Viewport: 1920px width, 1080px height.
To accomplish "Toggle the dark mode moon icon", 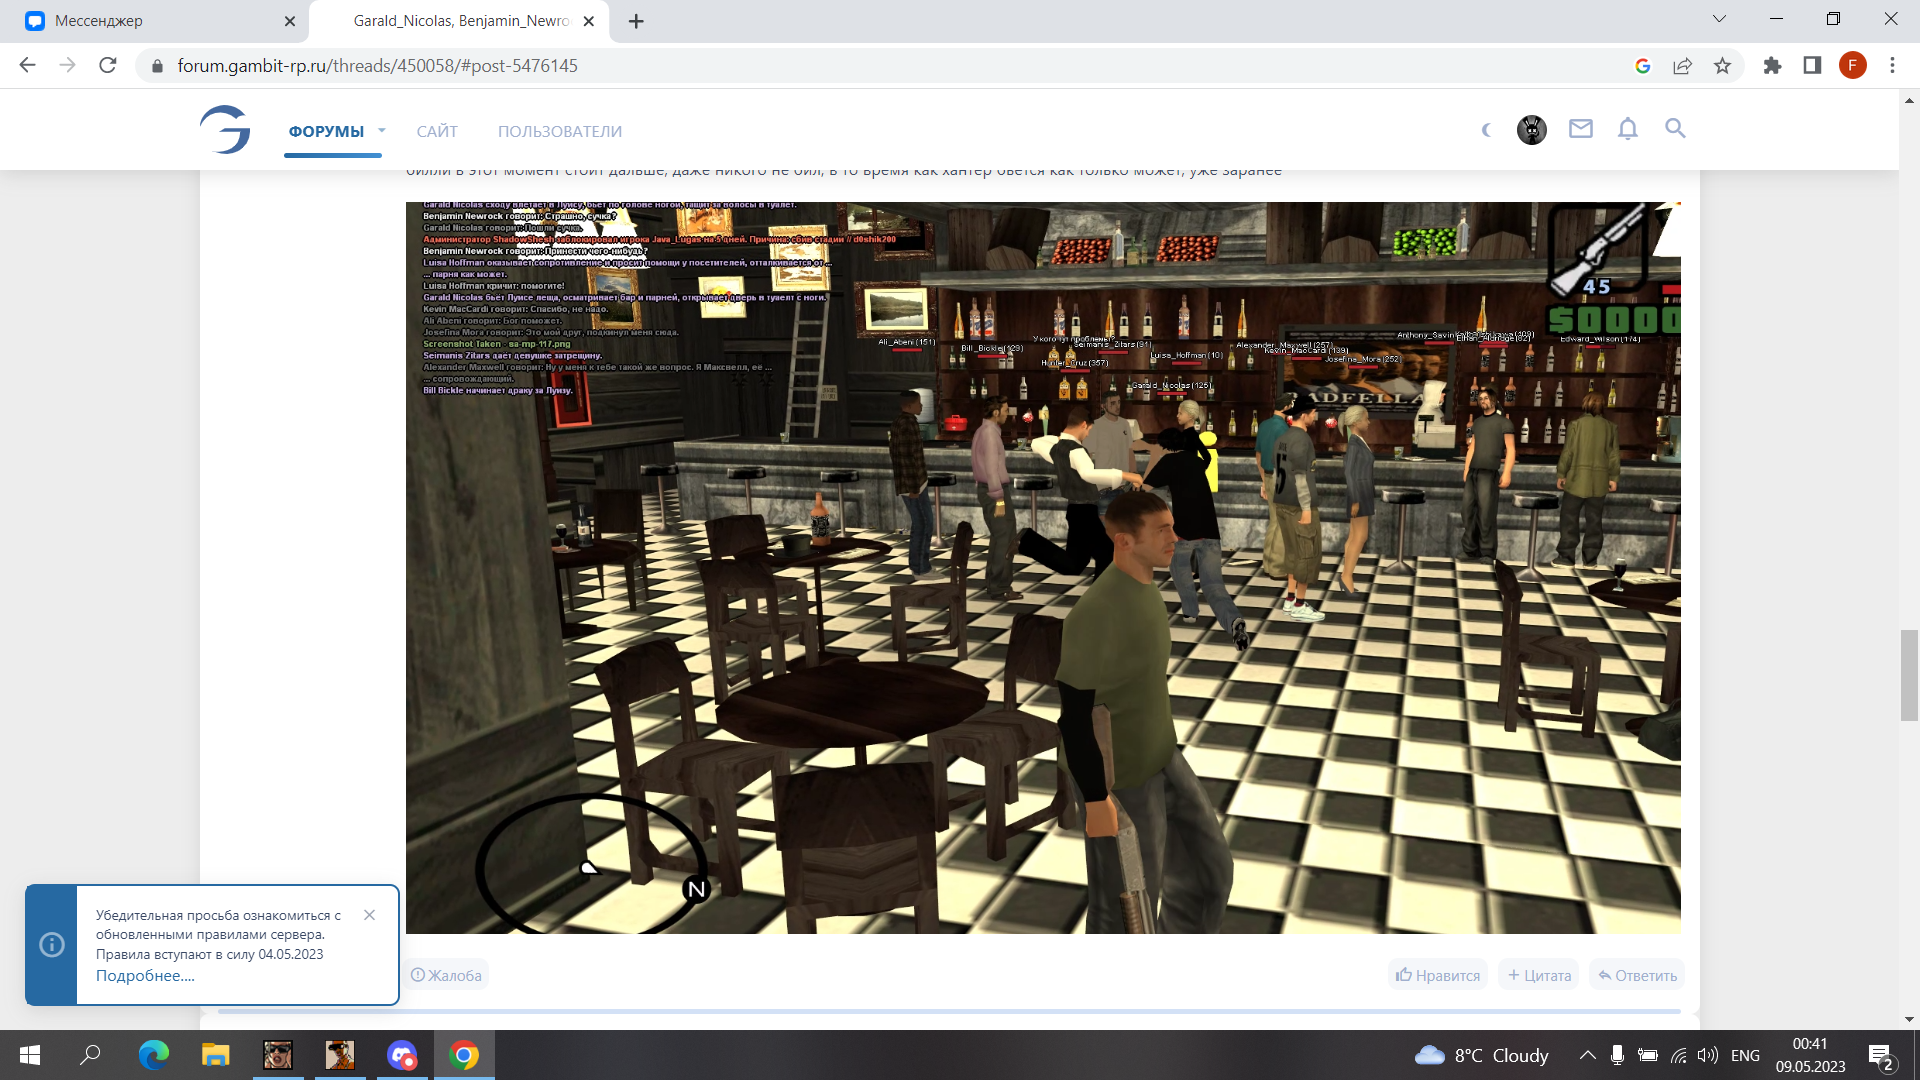I will [1486, 130].
